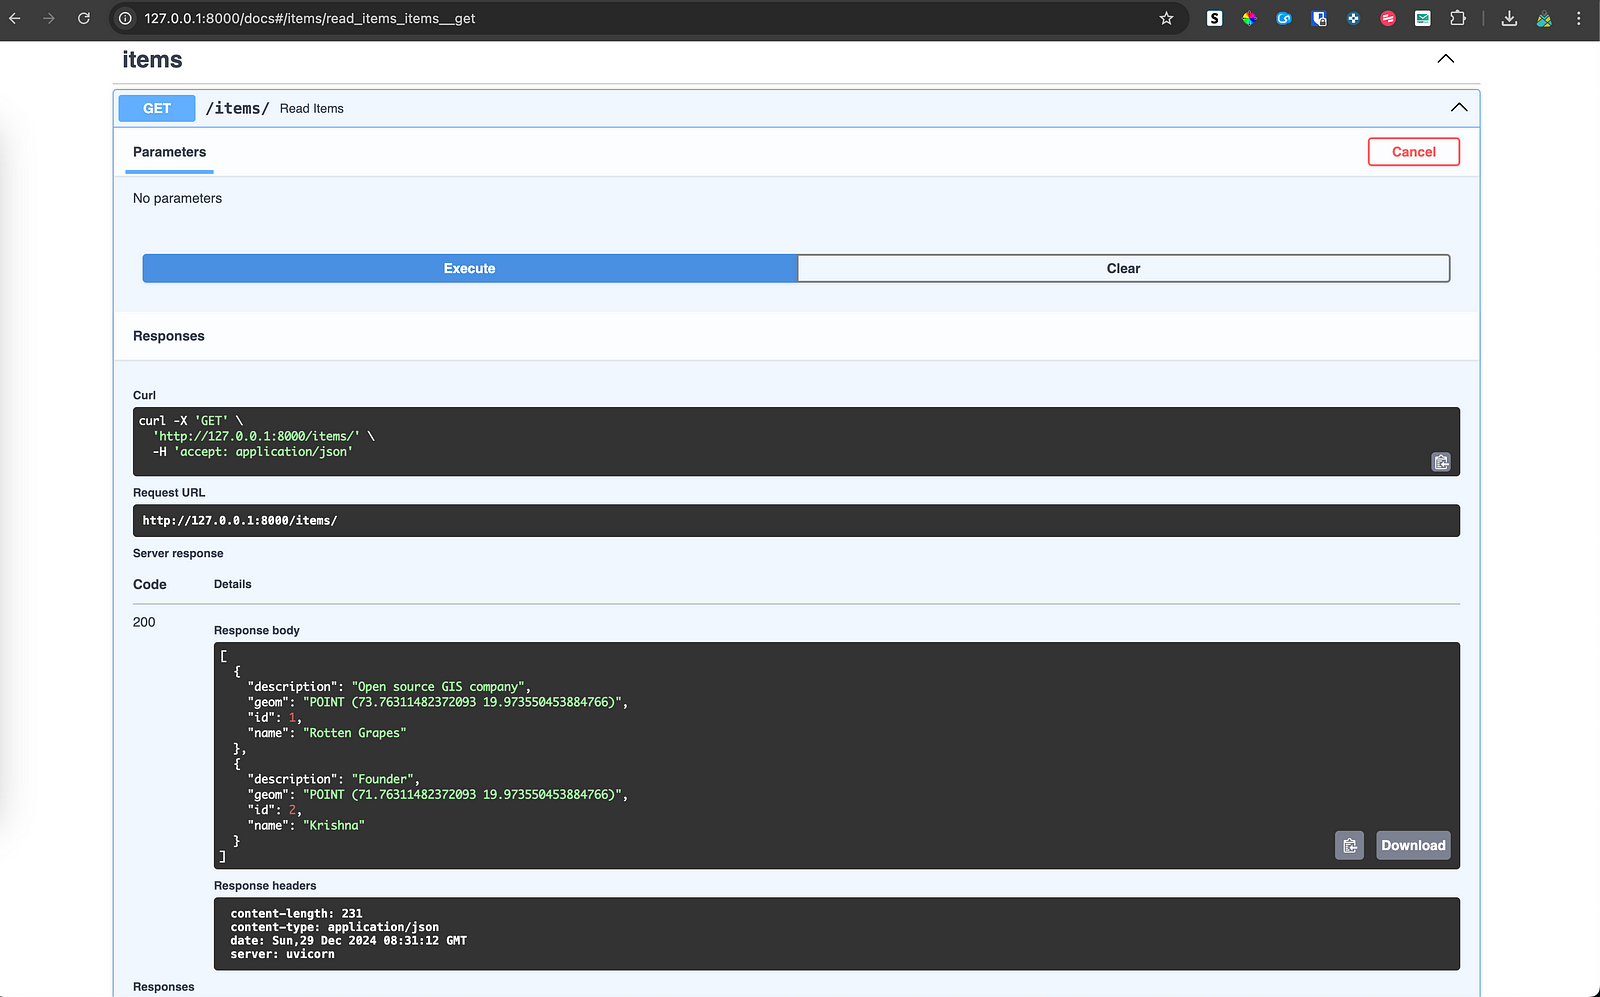Copy the curl command to clipboard
Image resolution: width=1600 pixels, height=997 pixels.
pyautogui.click(x=1441, y=462)
